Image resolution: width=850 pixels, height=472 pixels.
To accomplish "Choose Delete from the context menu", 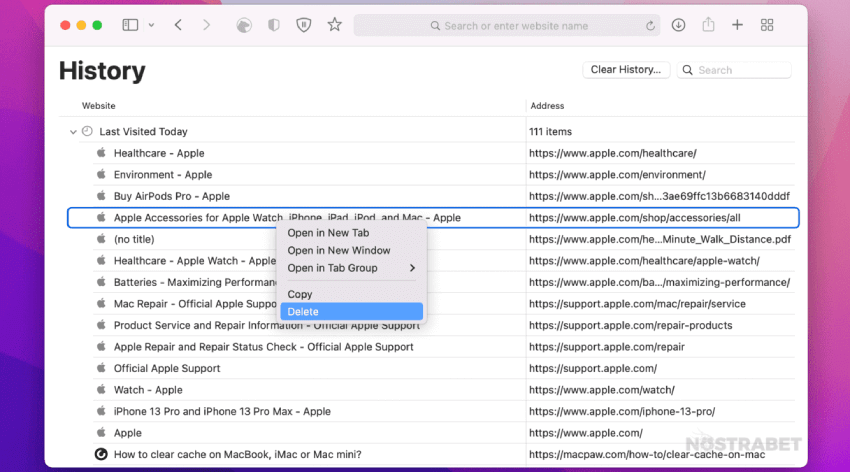I will tap(351, 312).
